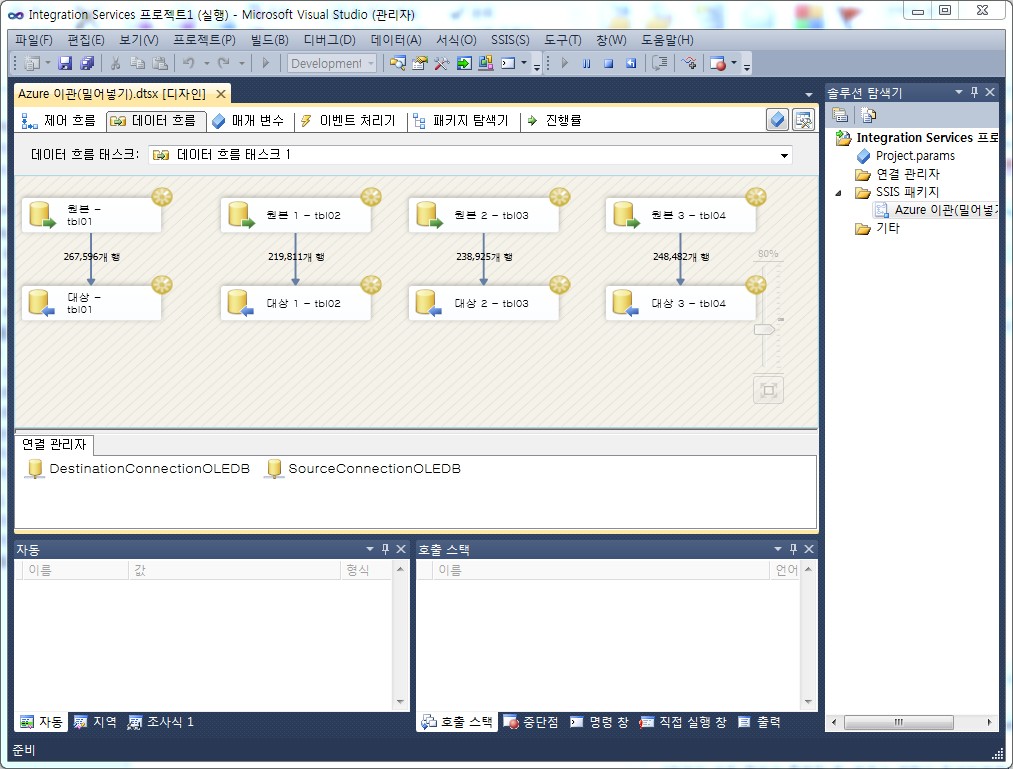Collapse the SSIS 패키지 folder node

839,193
